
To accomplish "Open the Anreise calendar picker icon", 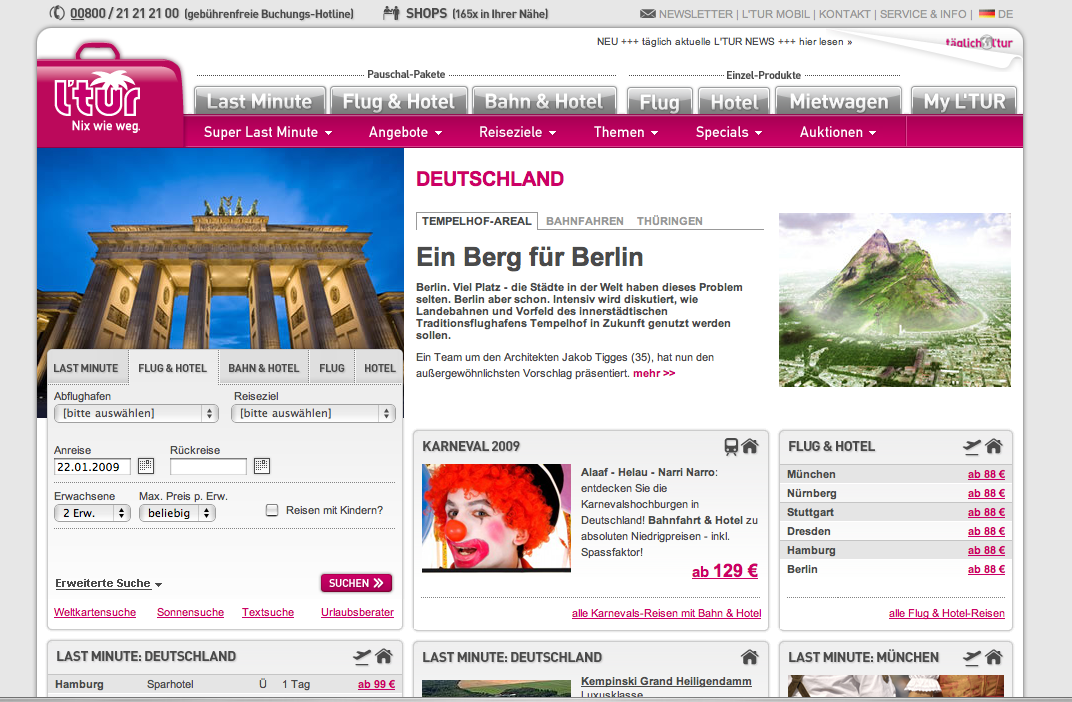I will tap(146, 466).
